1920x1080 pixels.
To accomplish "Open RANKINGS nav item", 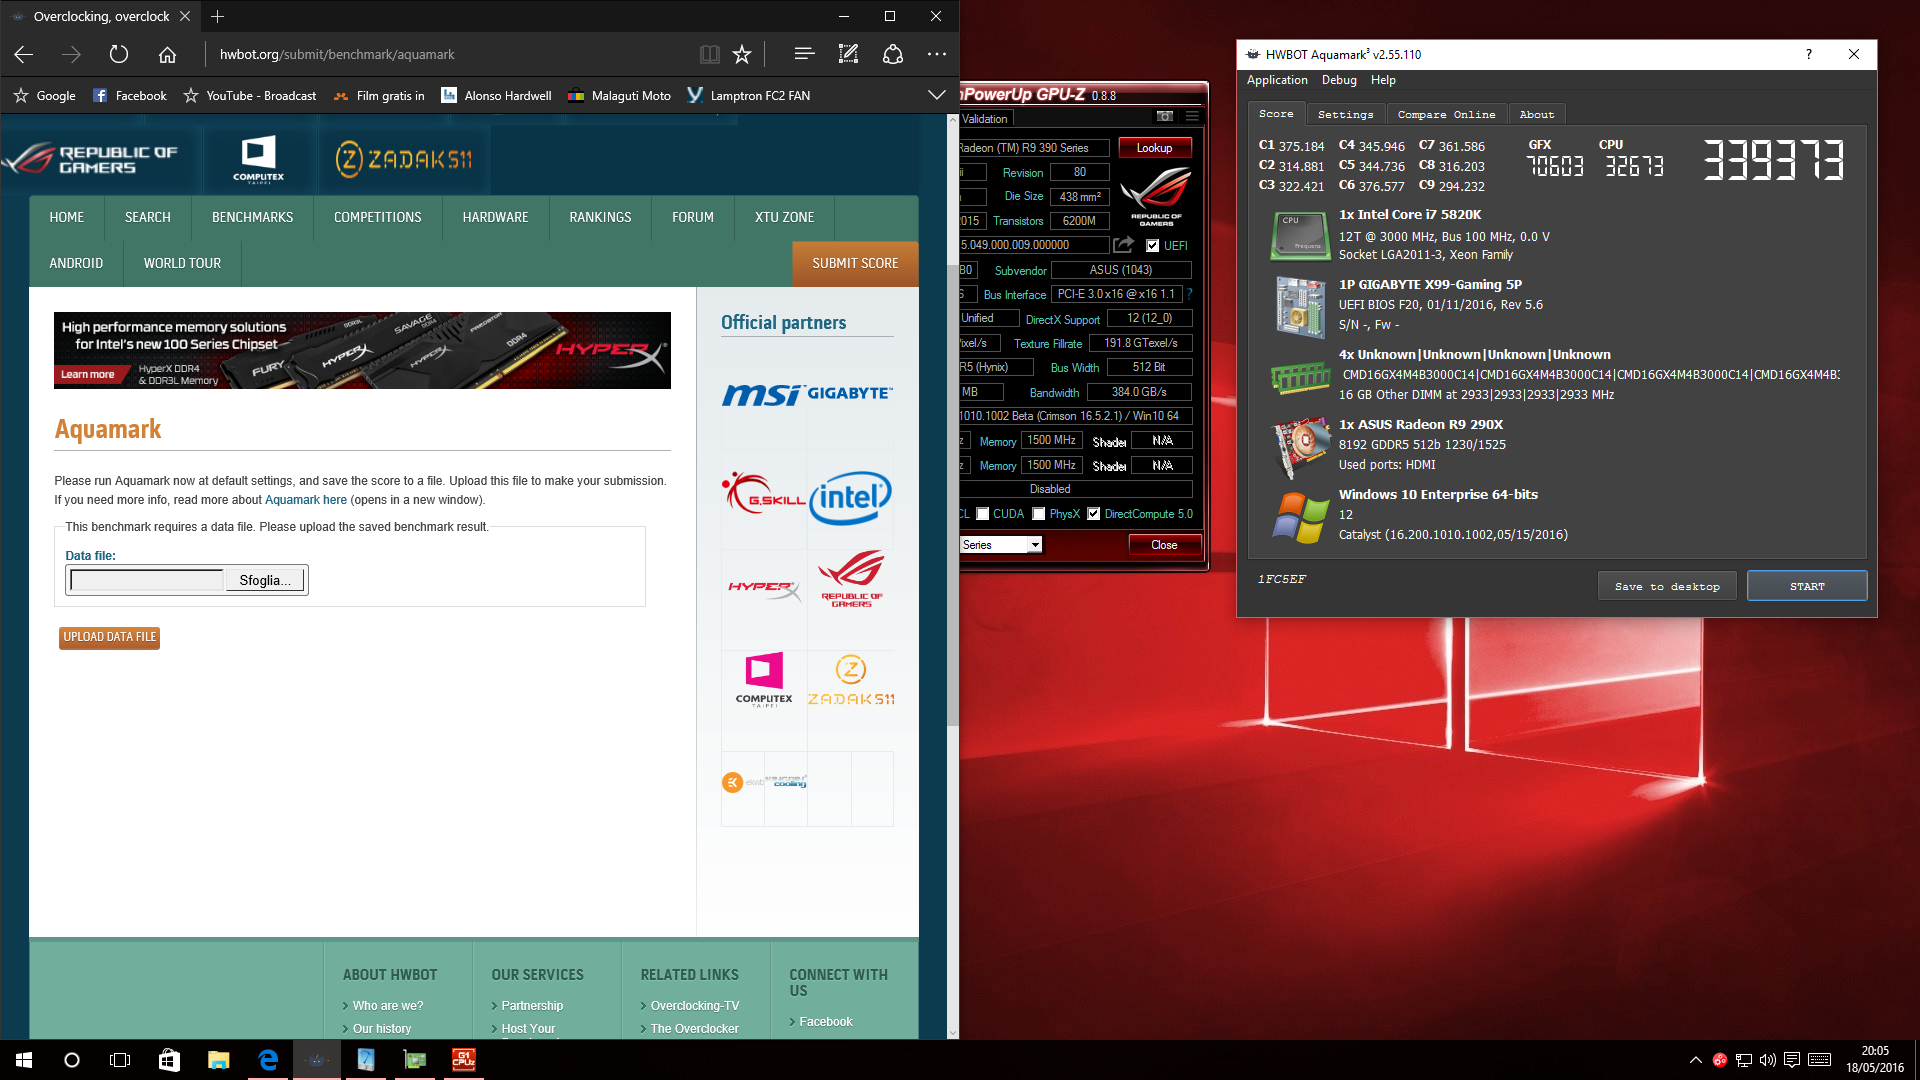I will pos(600,217).
